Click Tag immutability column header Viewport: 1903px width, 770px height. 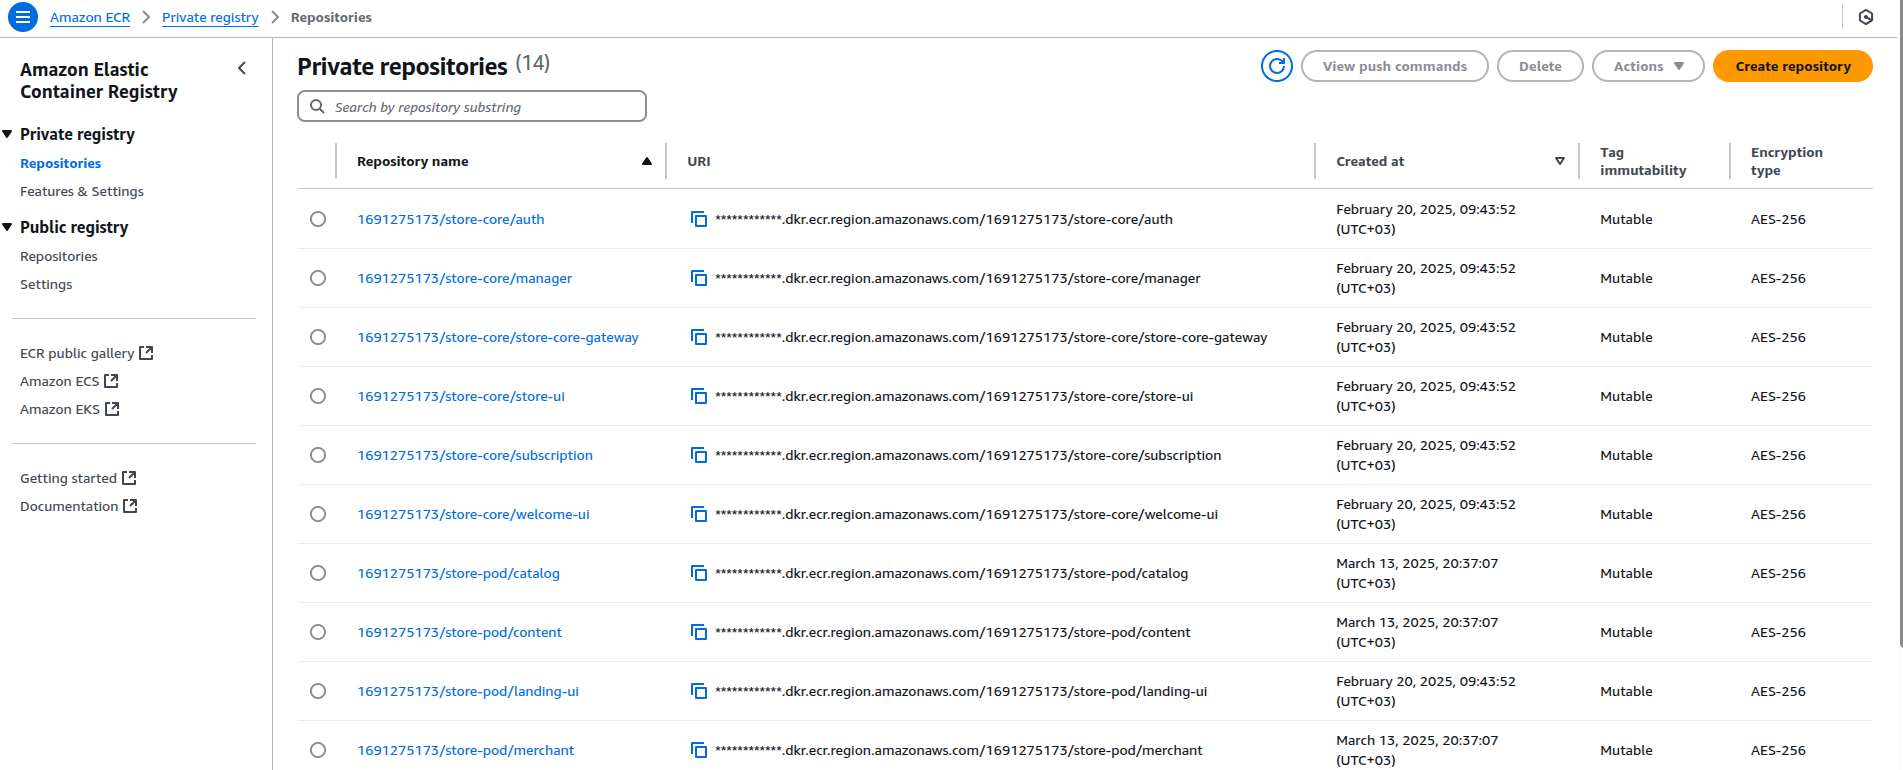pos(1643,161)
